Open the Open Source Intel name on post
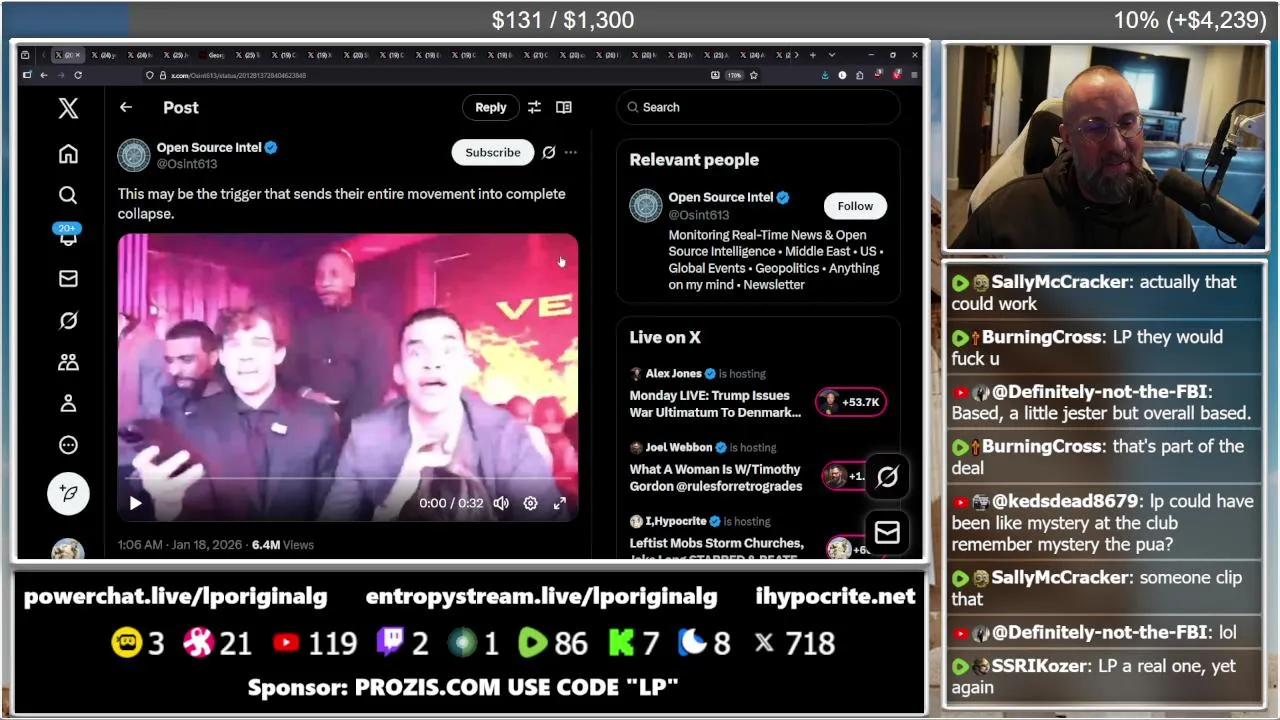Viewport: 1280px width, 720px height. pyautogui.click(x=209, y=147)
